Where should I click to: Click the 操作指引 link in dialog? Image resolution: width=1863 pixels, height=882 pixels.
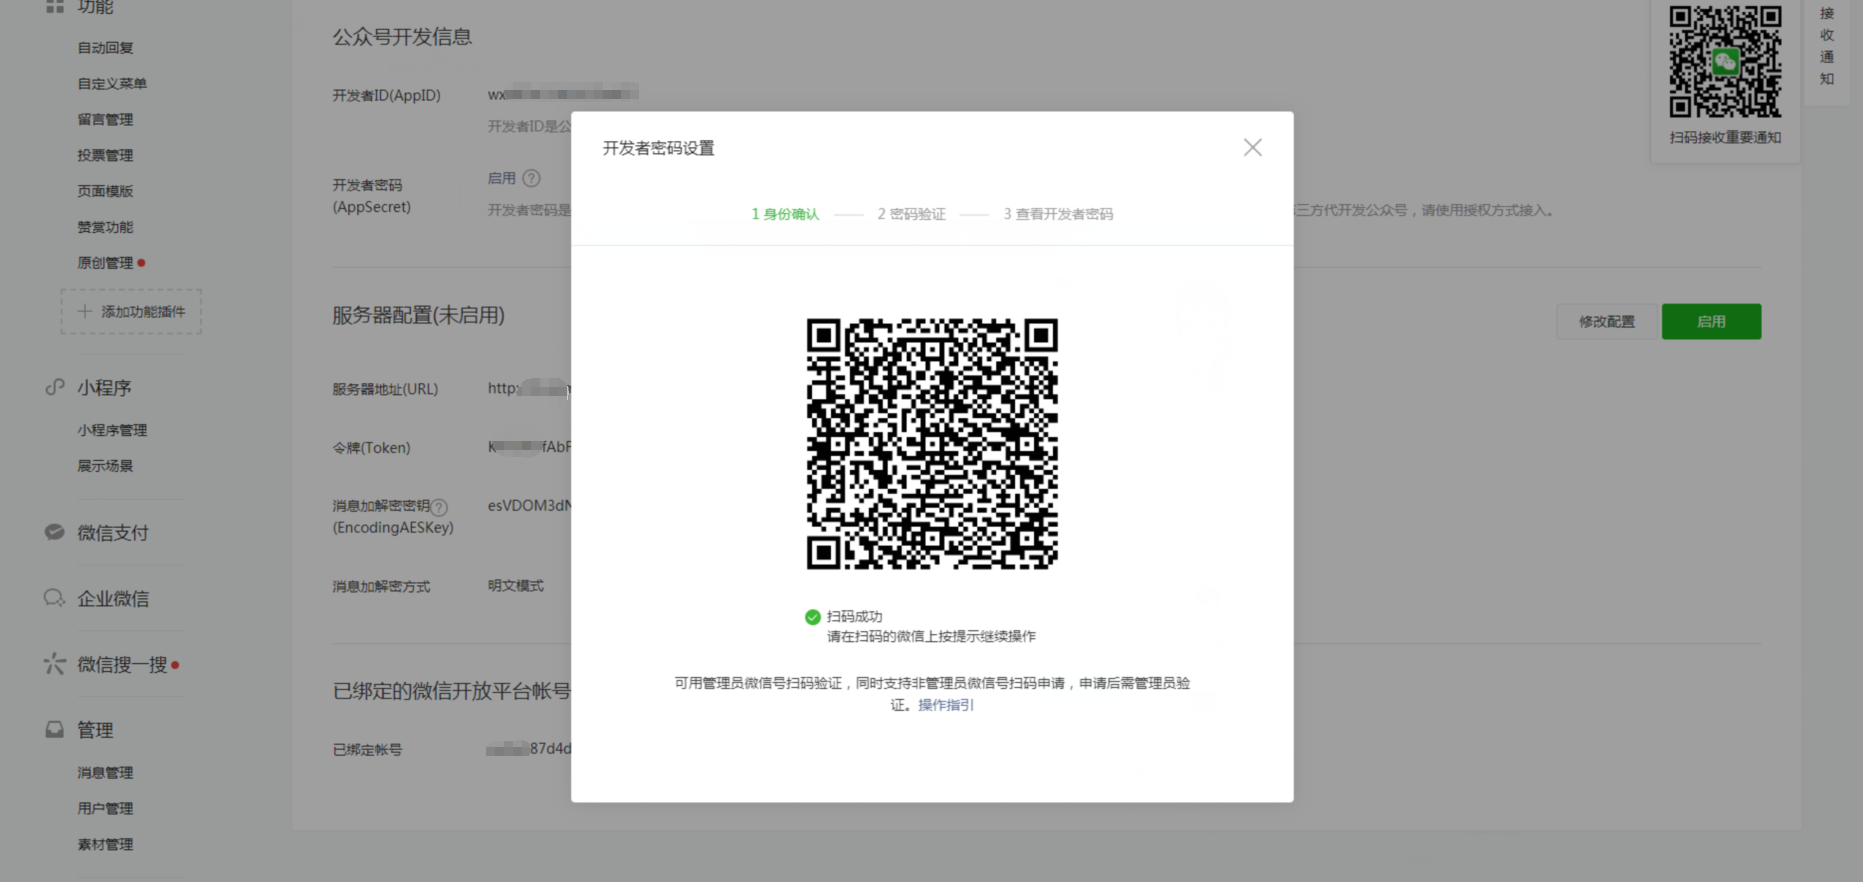pos(945,705)
